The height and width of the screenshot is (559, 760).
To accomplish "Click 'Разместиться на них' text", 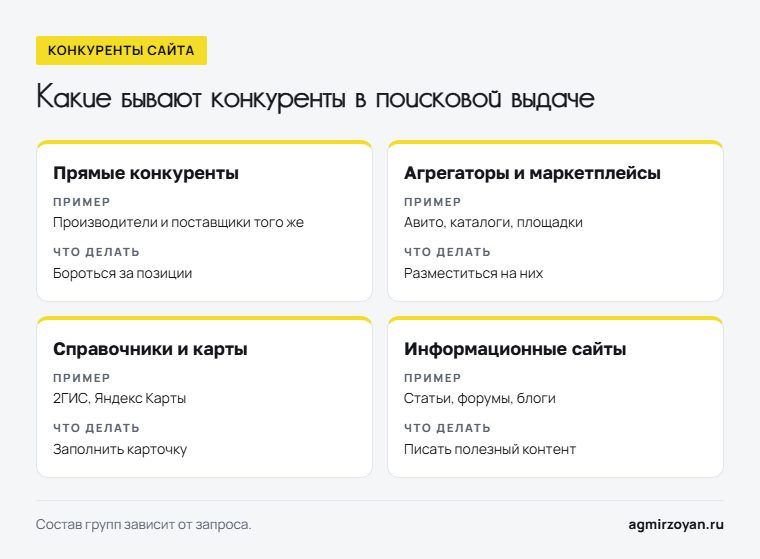I will [474, 273].
